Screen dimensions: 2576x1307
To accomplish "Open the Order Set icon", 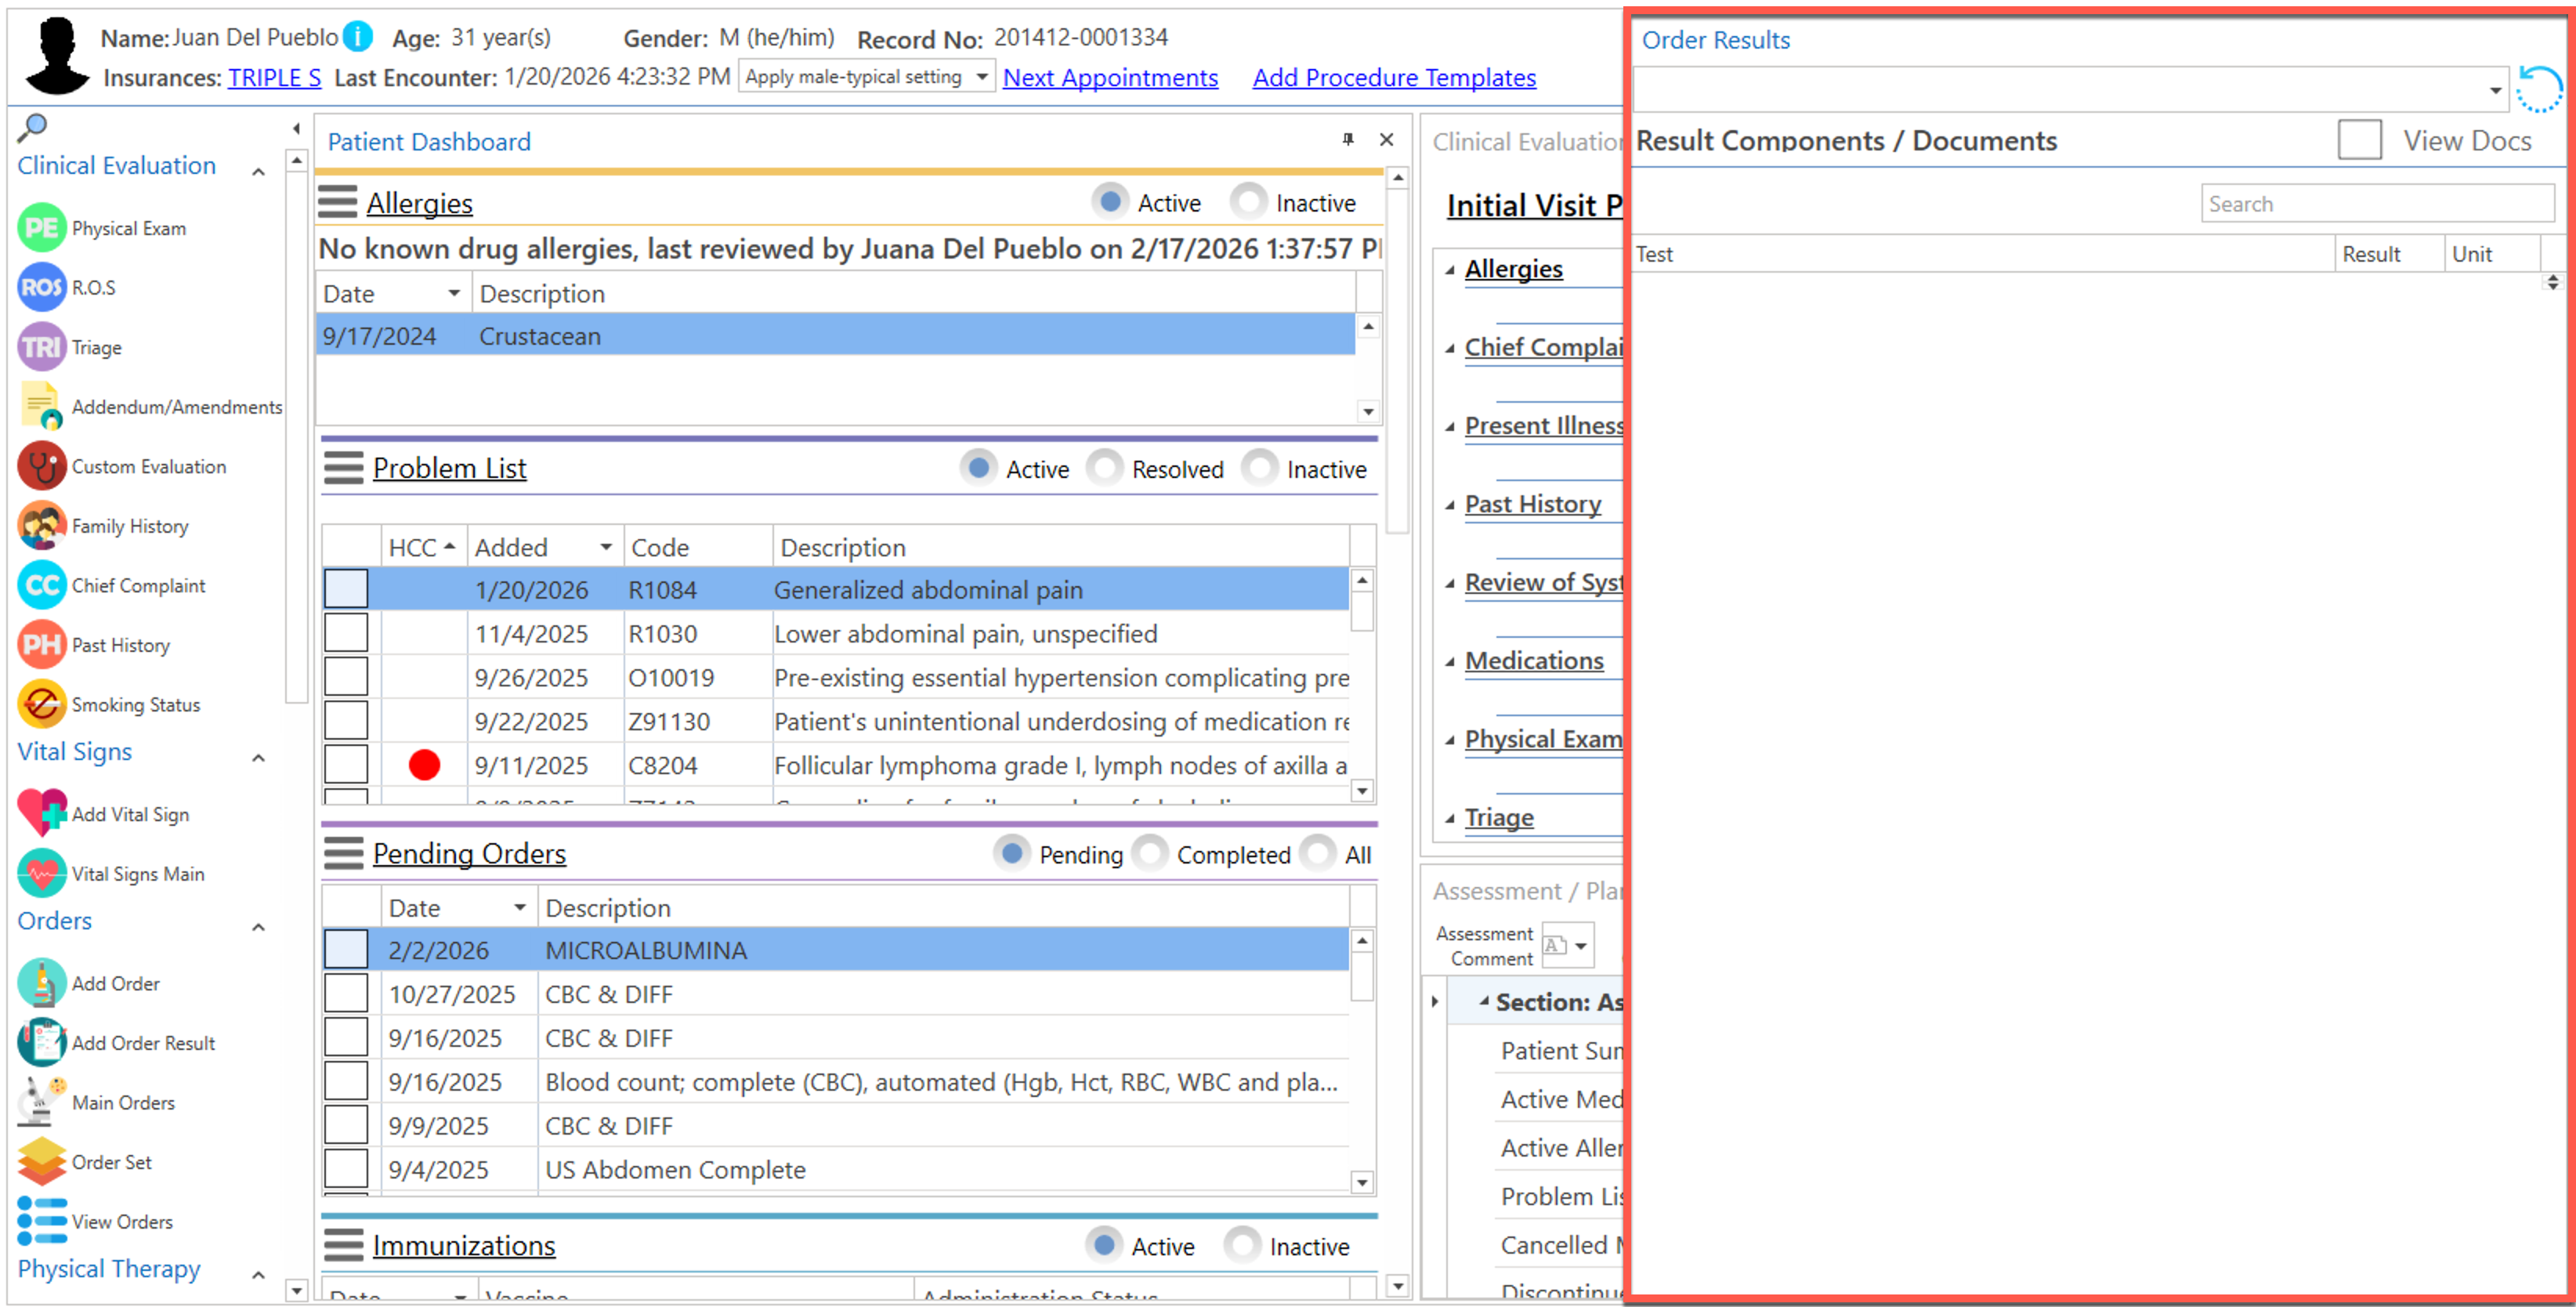I will pyautogui.click(x=41, y=1162).
